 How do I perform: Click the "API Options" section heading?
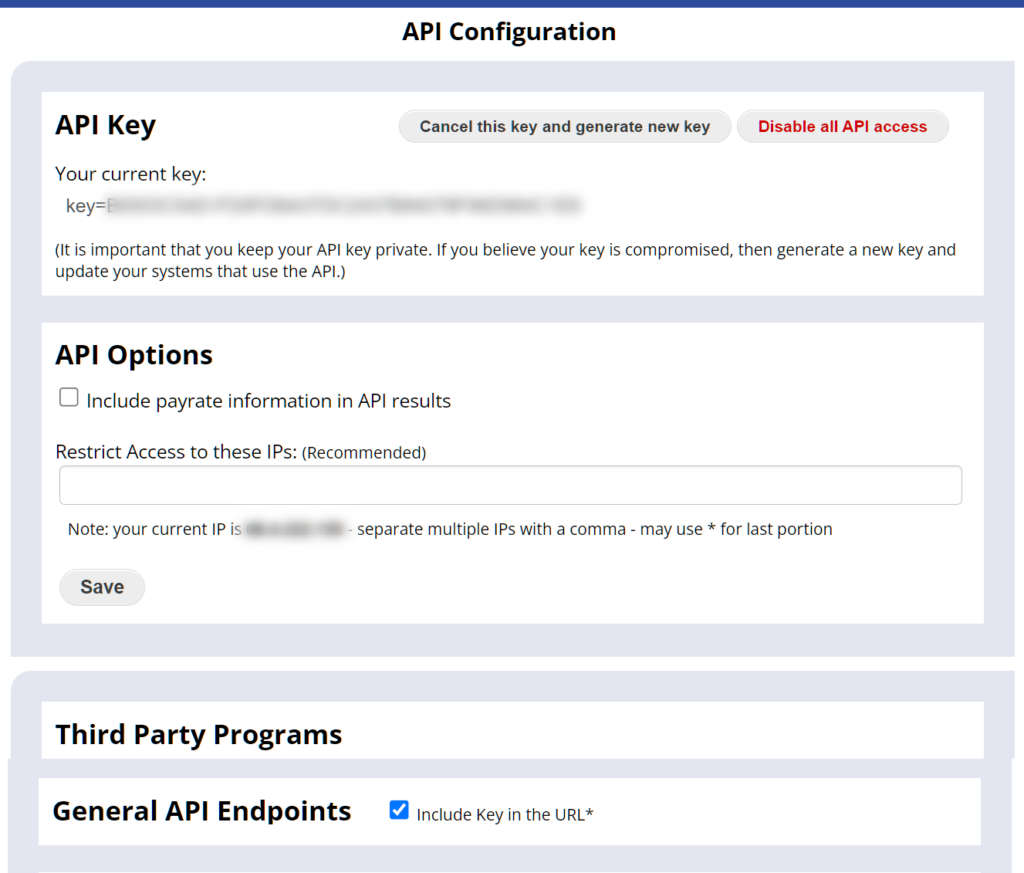point(133,354)
